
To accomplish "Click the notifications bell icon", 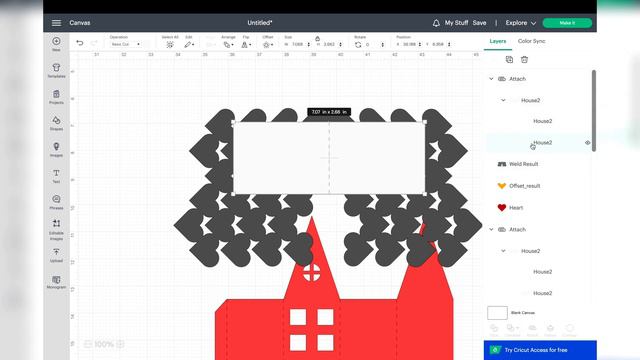I will pos(436,23).
